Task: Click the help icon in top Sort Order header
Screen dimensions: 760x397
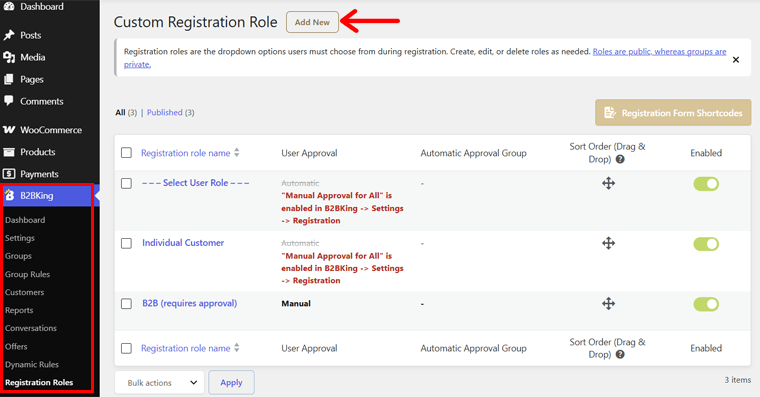Action: point(620,159)
